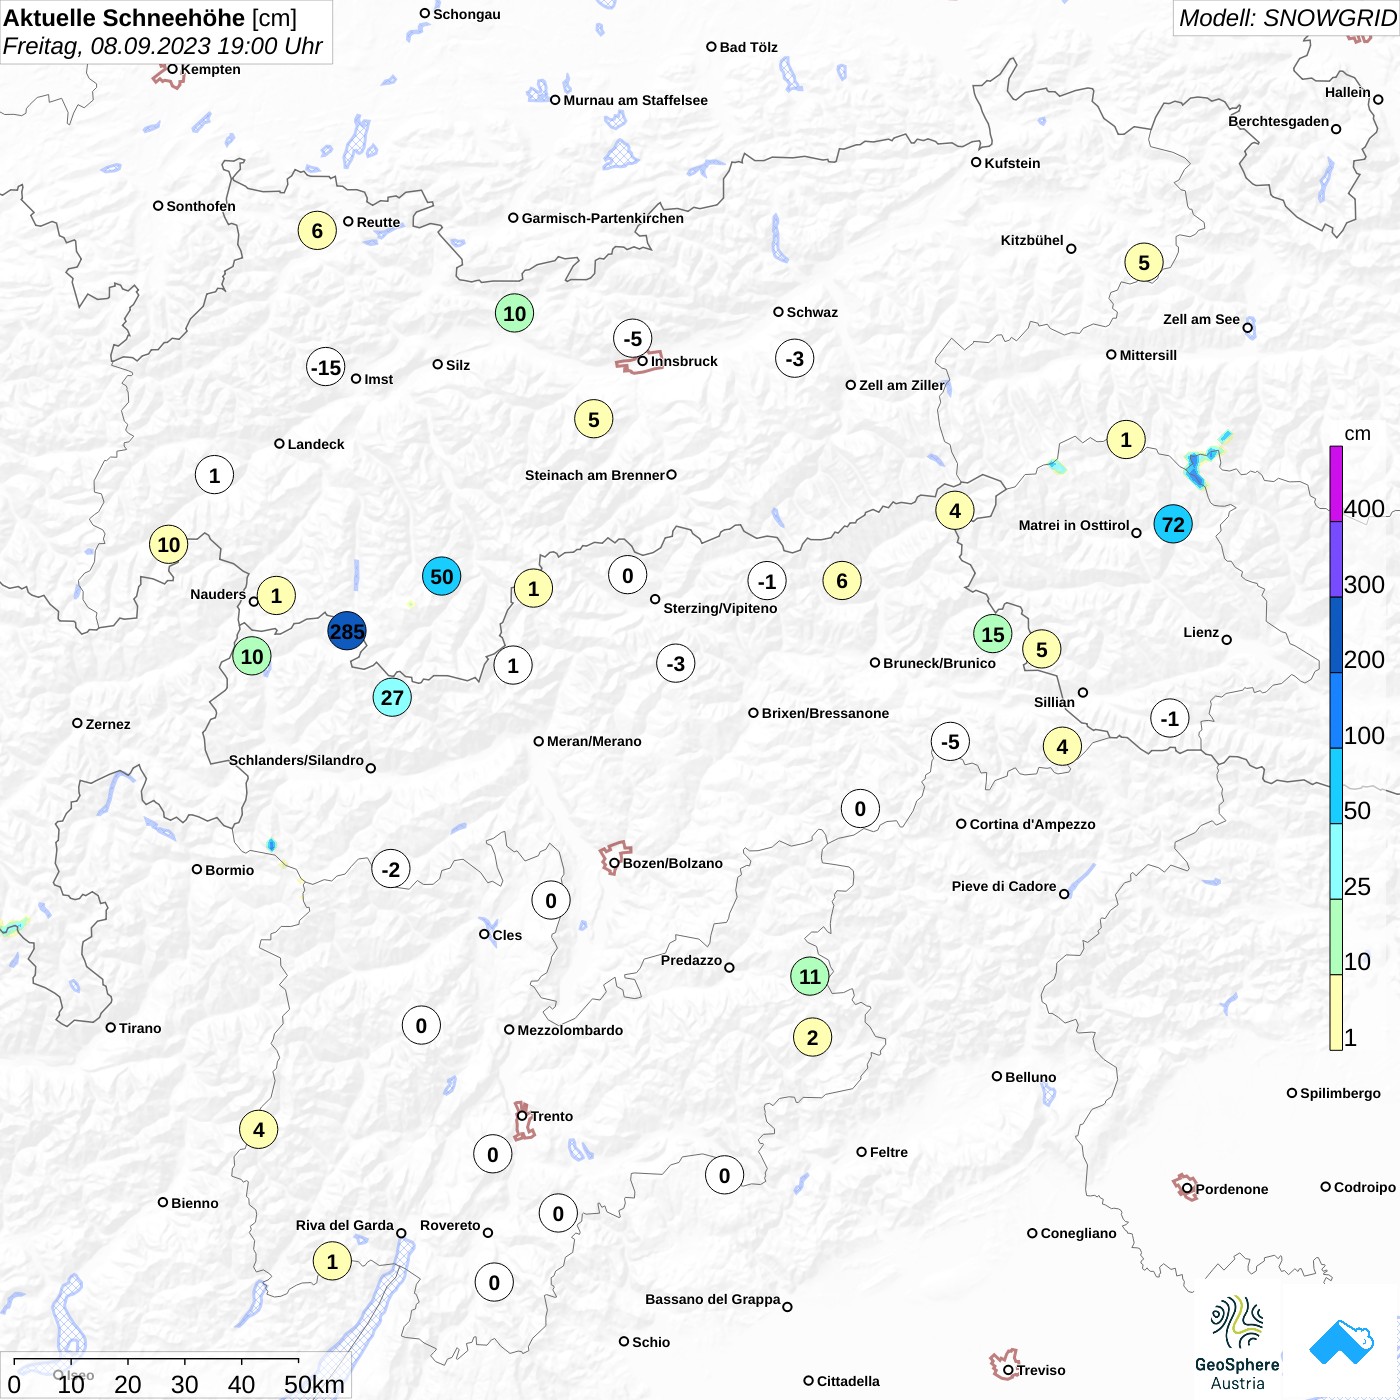This screenshot has height=1400, width=1400.
Task: Click the Meran/Merano label
Action: [x=594, y=741]
